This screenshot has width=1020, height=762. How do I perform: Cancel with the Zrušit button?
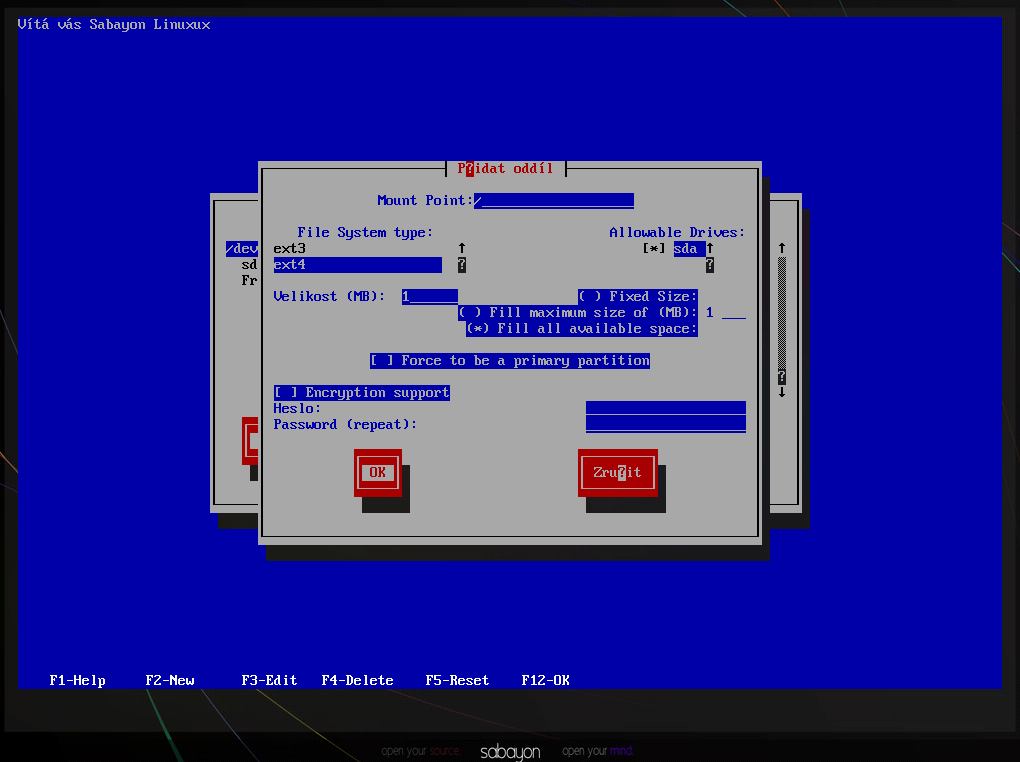pos(617,472)
